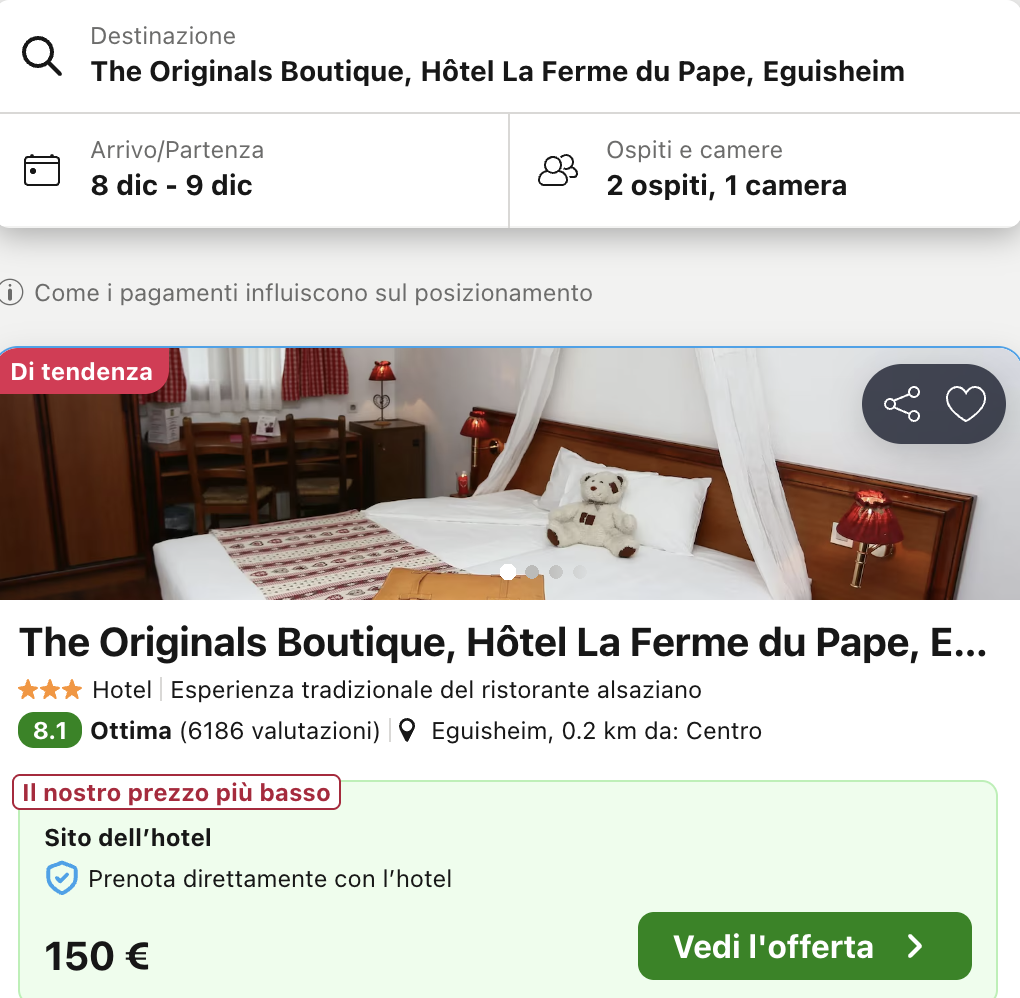Click the calendar icon for dates
This screenshot has width=1020, height=998.
42,170
